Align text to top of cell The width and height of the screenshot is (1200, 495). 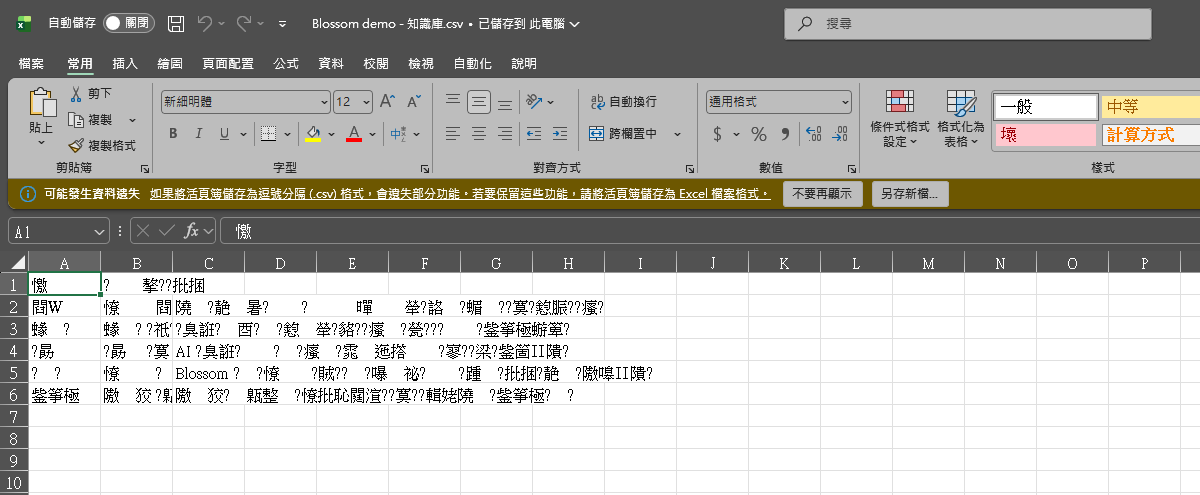(452, 101)
